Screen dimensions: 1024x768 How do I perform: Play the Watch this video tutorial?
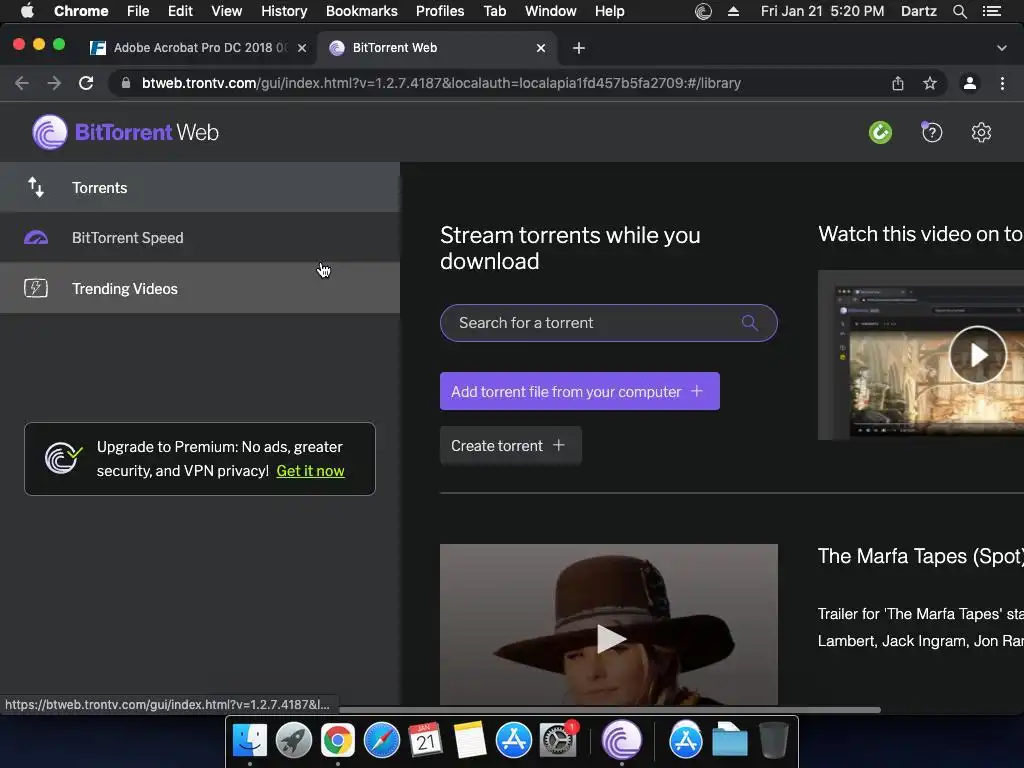[978, 355]
